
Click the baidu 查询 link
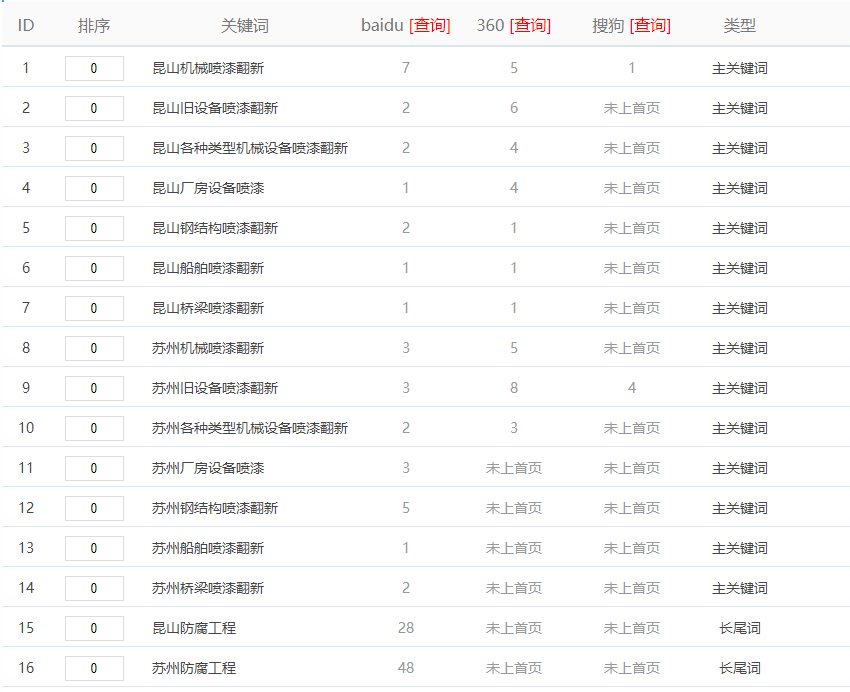coord(430,26)
